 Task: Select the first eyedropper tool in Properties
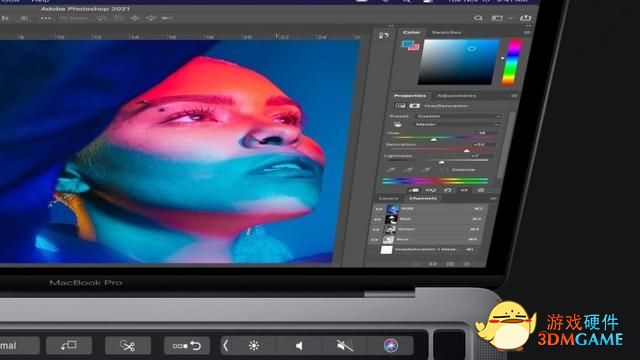391,169
